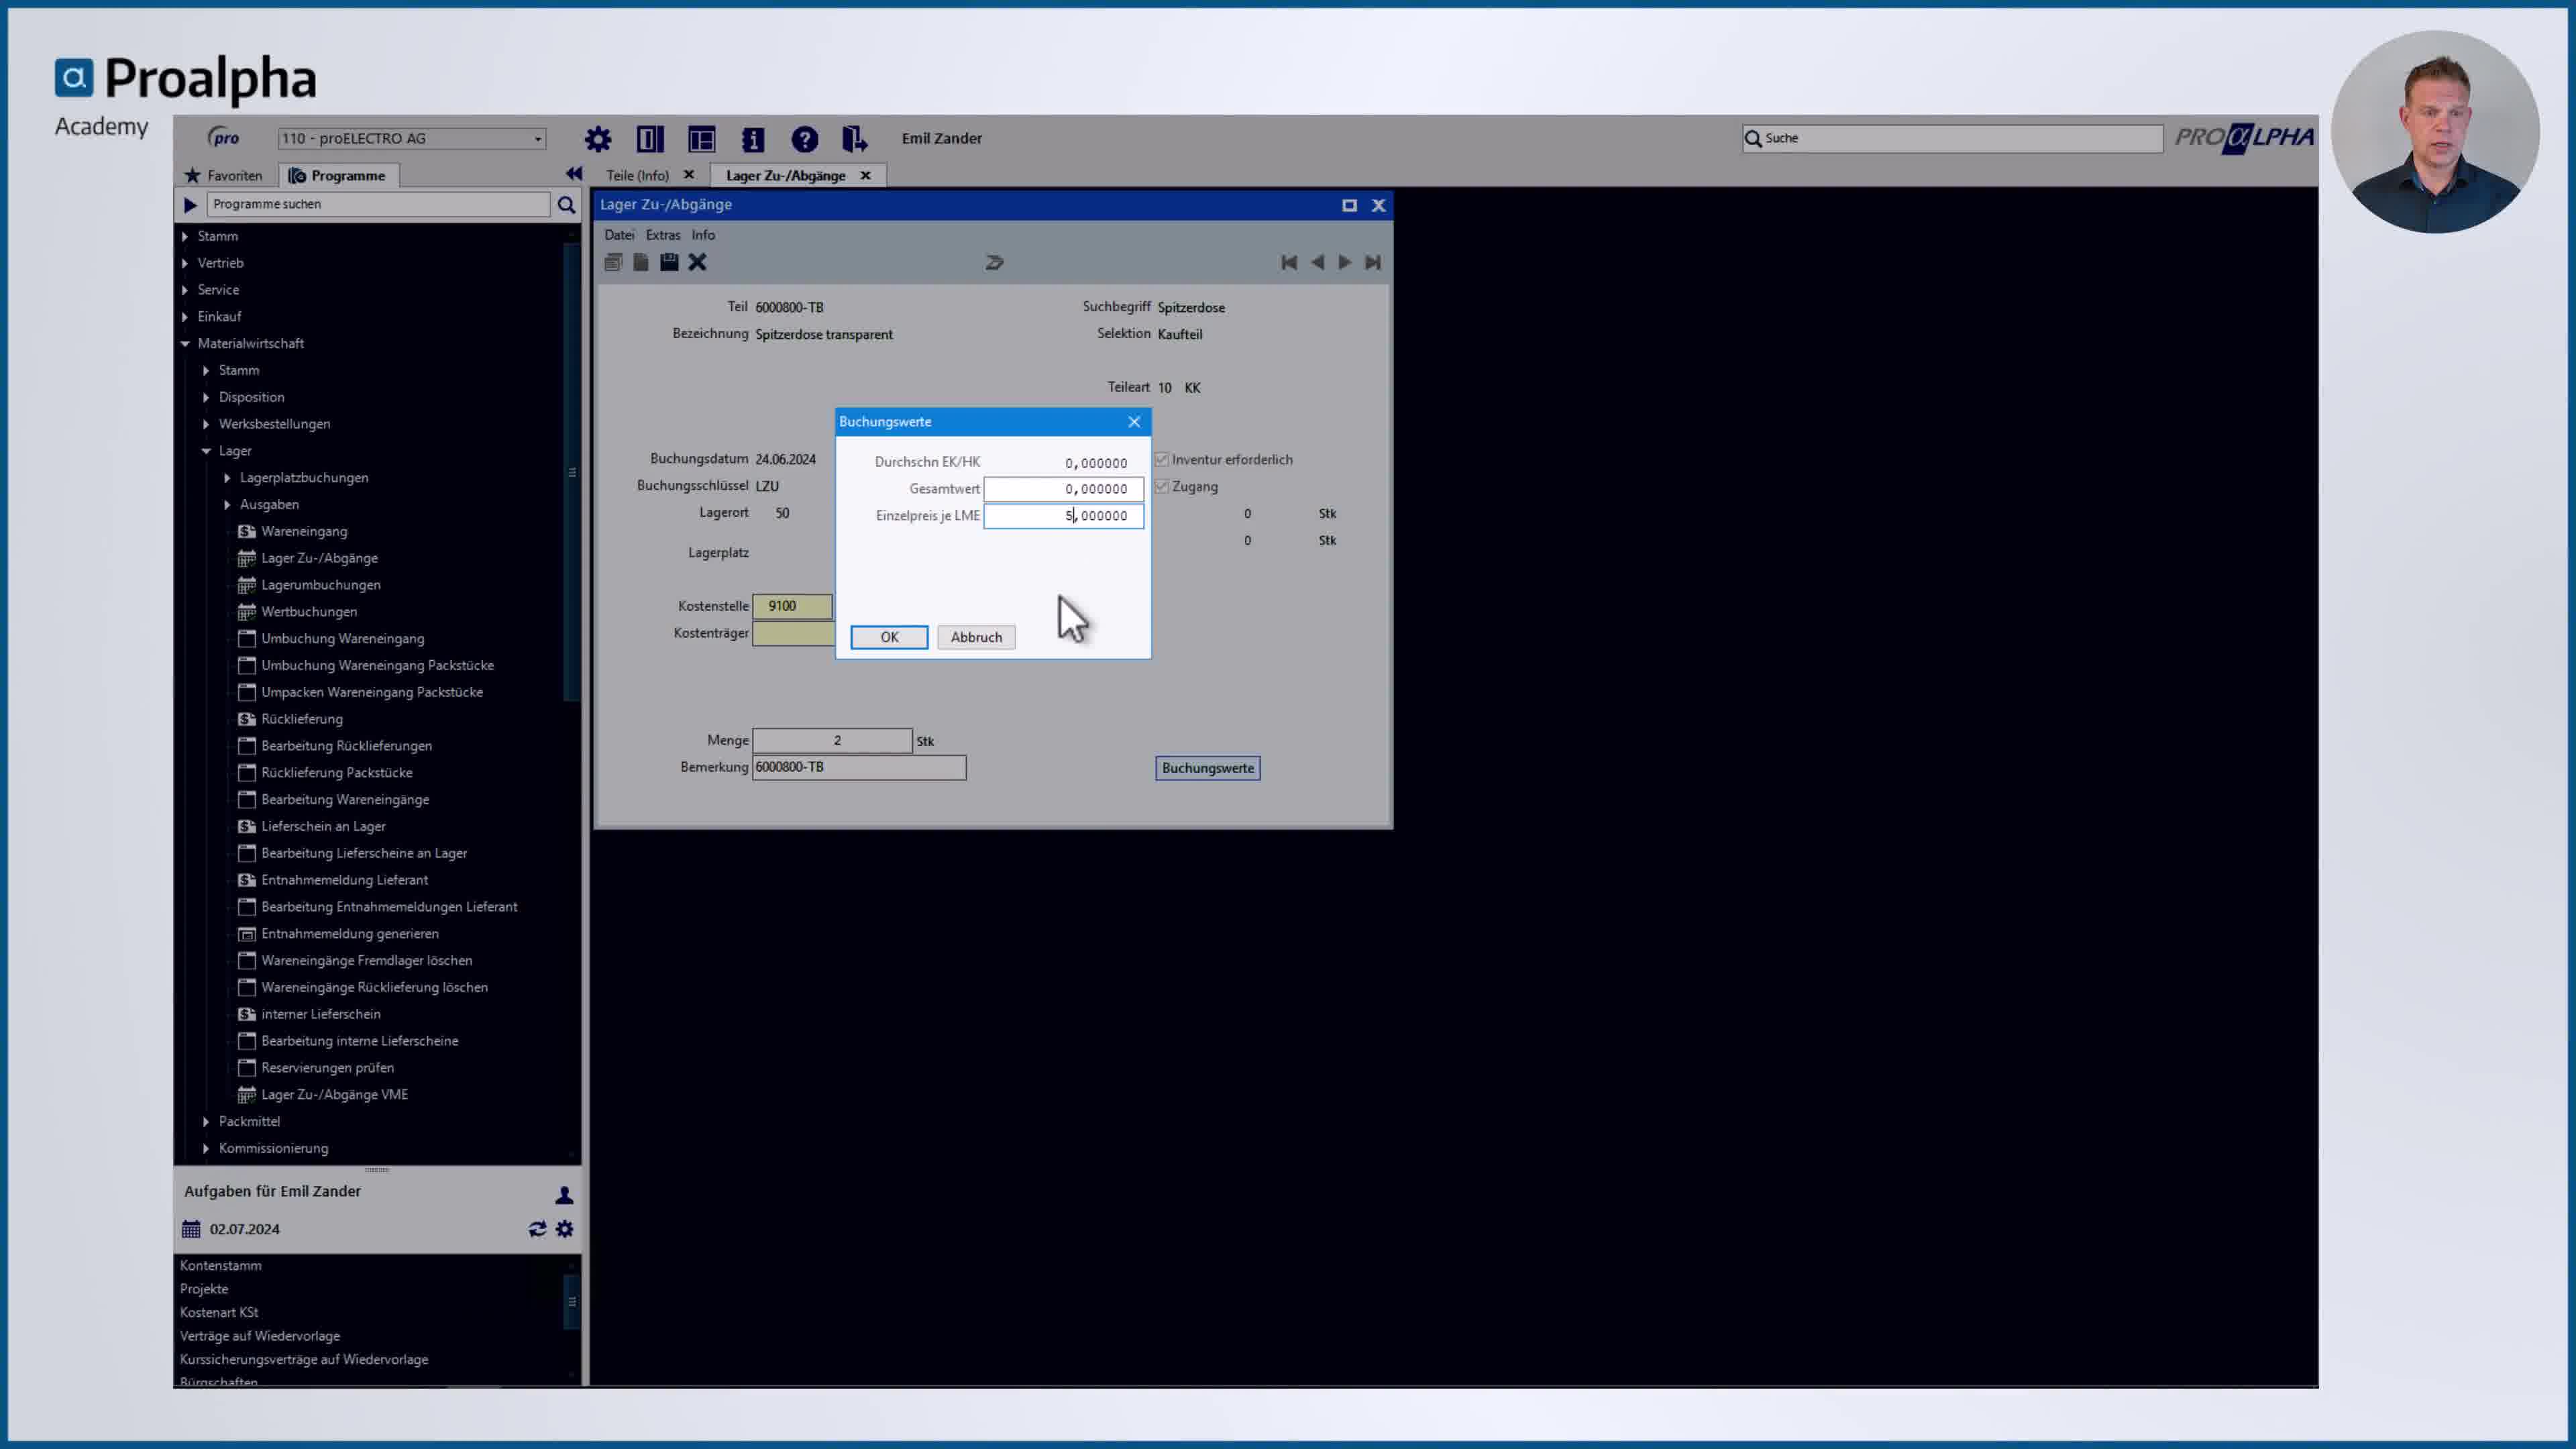Click the table layout icon in toolbar

[702, 139]
